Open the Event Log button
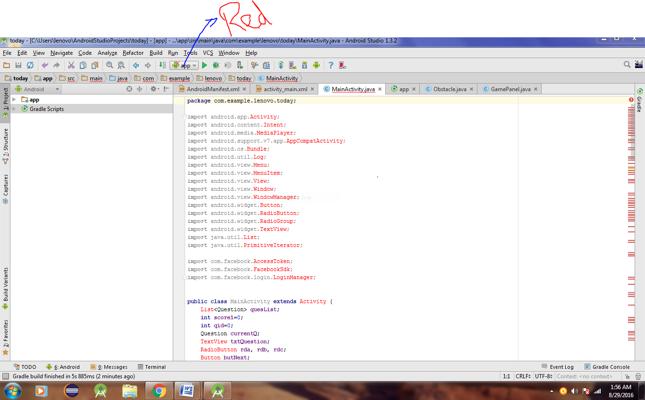The width and height of the screenshot is (645, 400). pyautogui.click(x=557, y=367)
